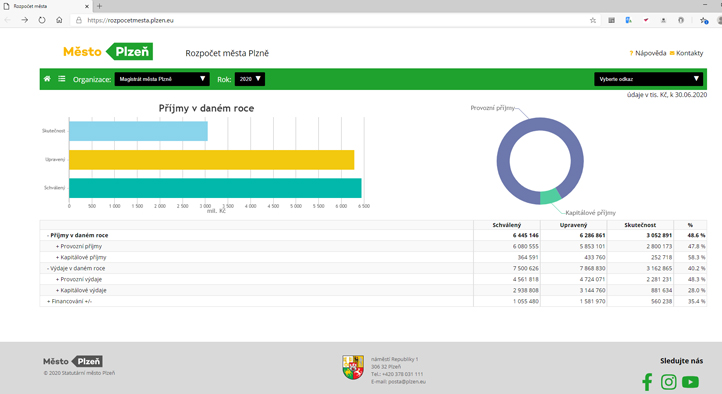Collapse the Výdaje v daném roce row
722x394 pixels.
point(76,268)
